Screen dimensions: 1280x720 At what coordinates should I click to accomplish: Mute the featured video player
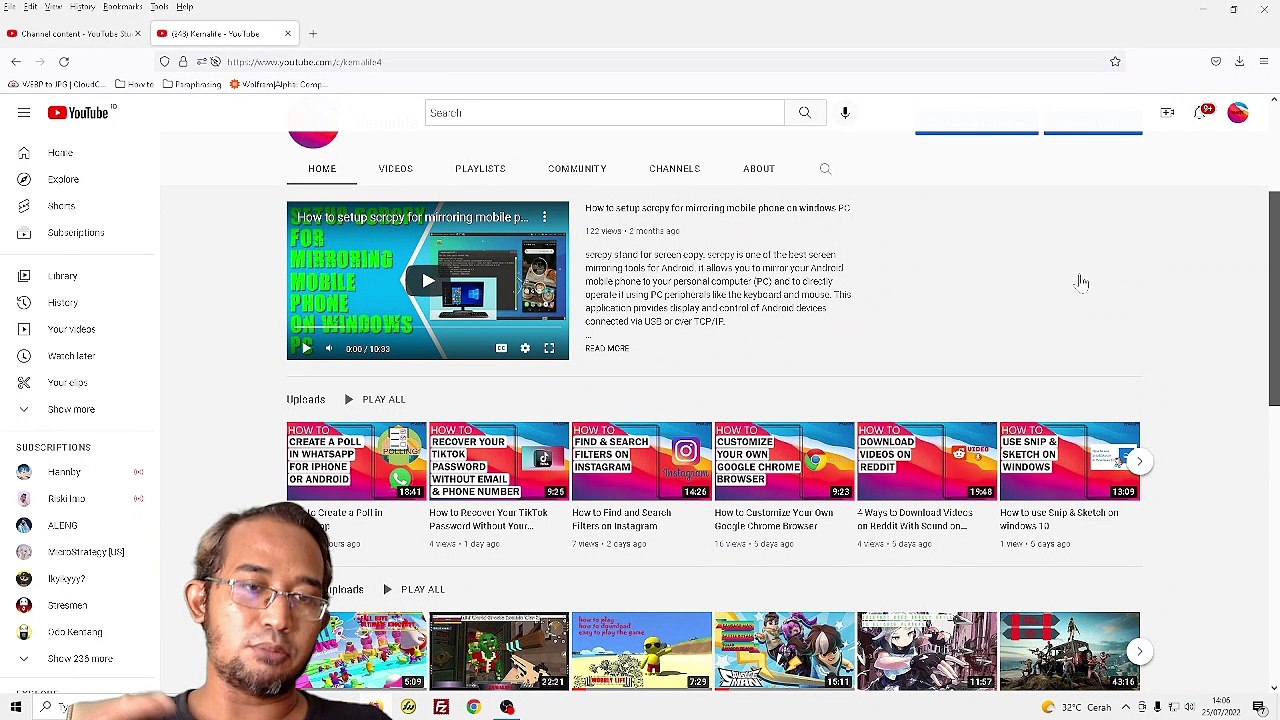(329, 348)
